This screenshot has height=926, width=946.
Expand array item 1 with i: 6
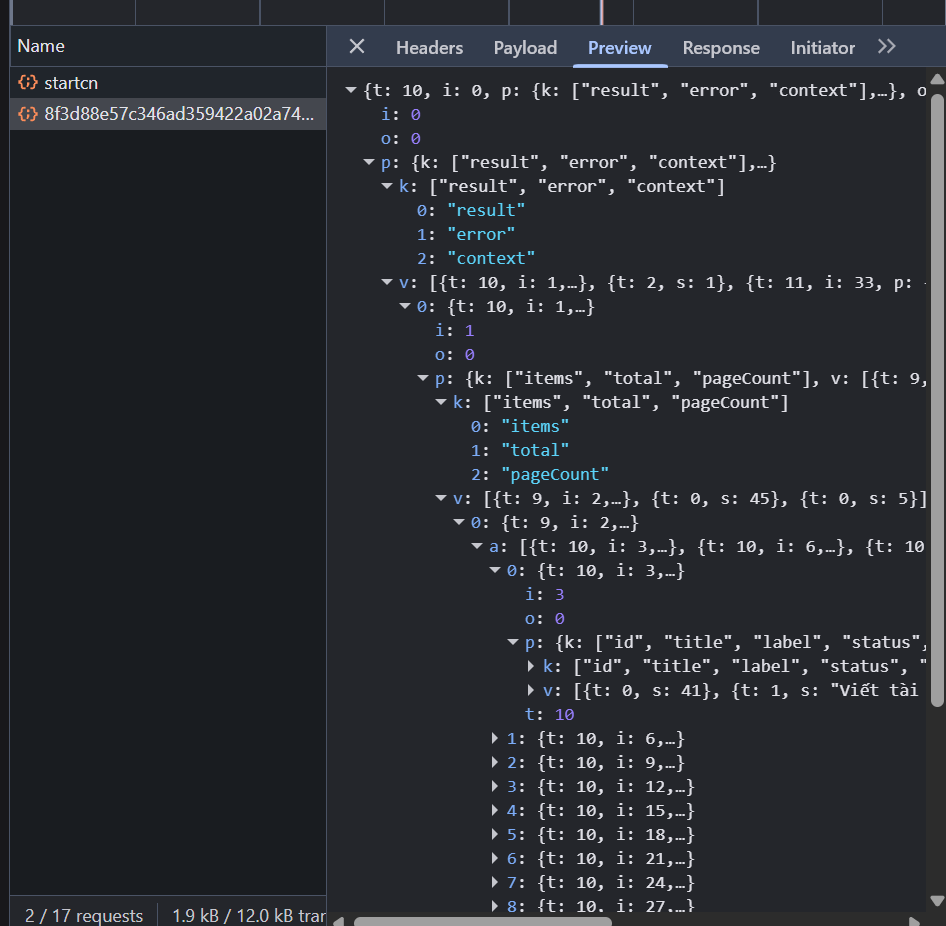(x=495, y=739)
